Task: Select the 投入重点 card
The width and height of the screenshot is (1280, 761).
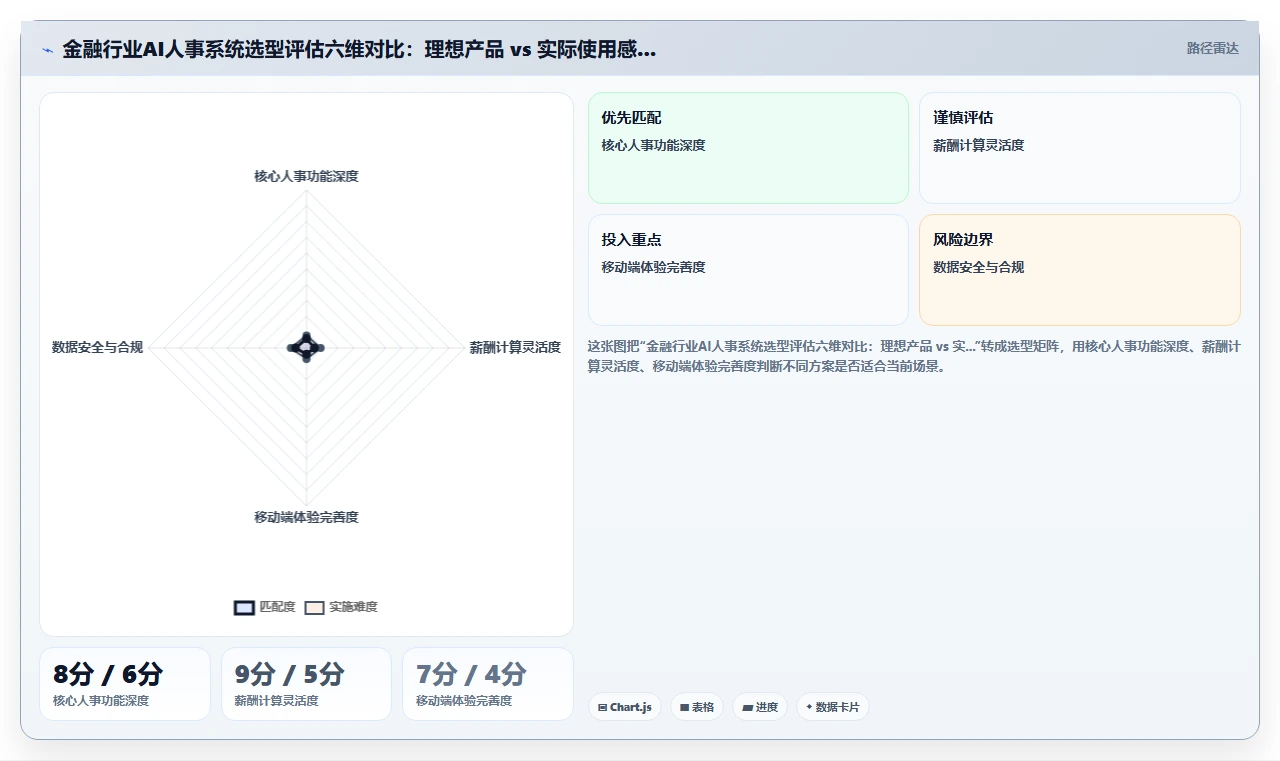Action: (748, 270)
